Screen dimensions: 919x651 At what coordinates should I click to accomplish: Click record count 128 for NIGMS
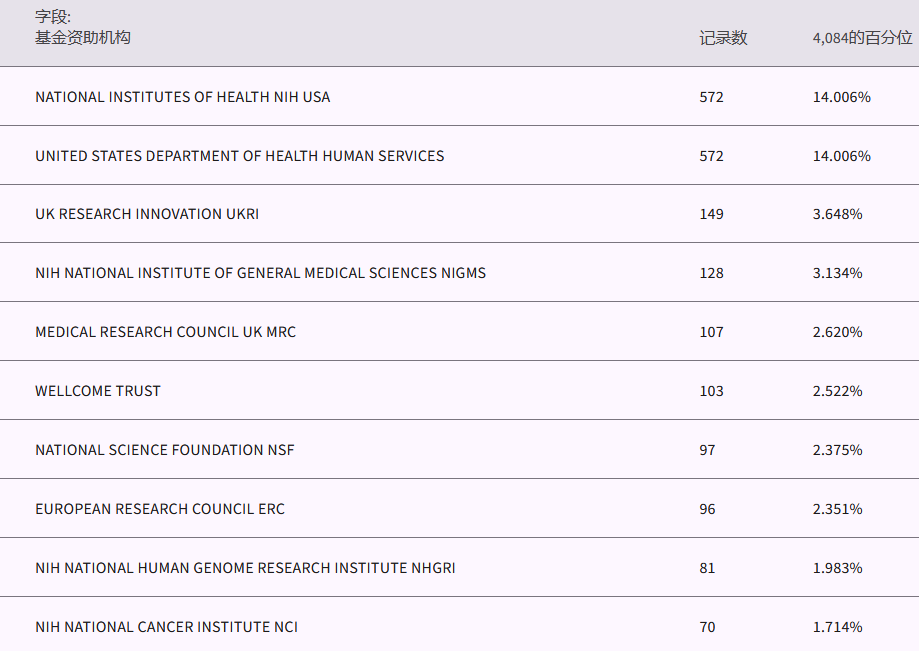tap(712, 273)
